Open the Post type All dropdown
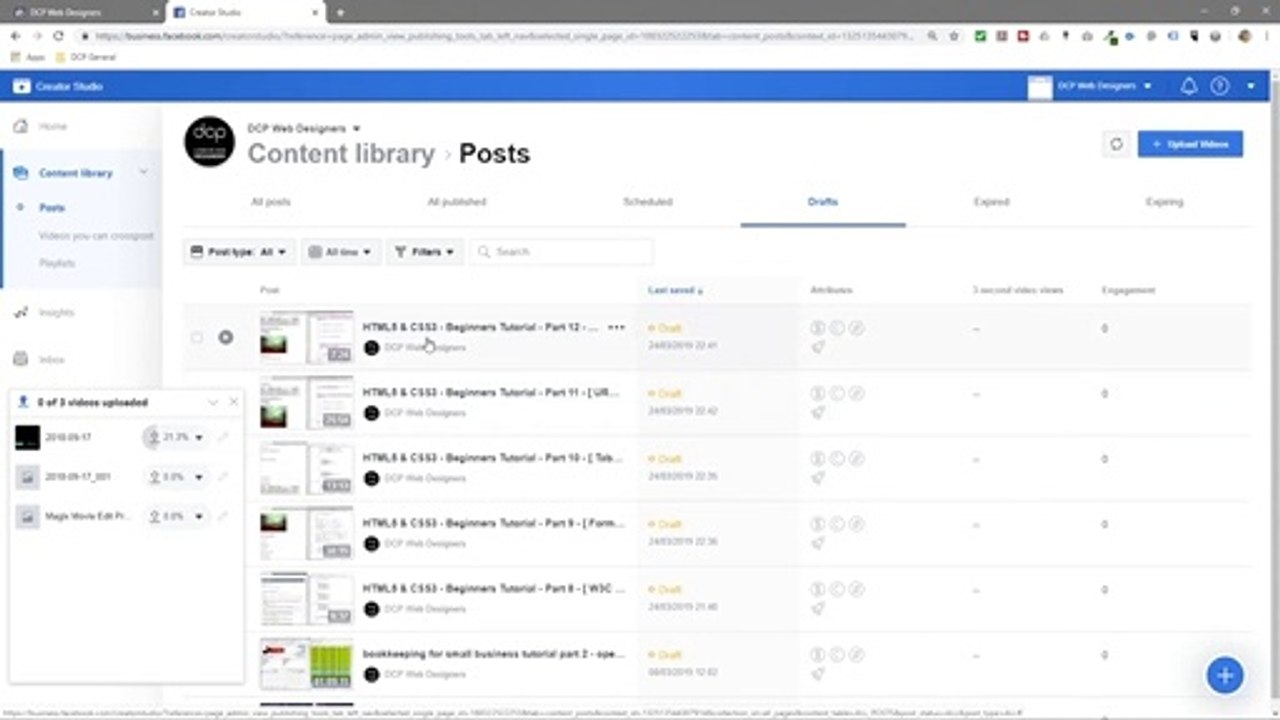Viewport: 1280px width, 720px height. point(239,252)
